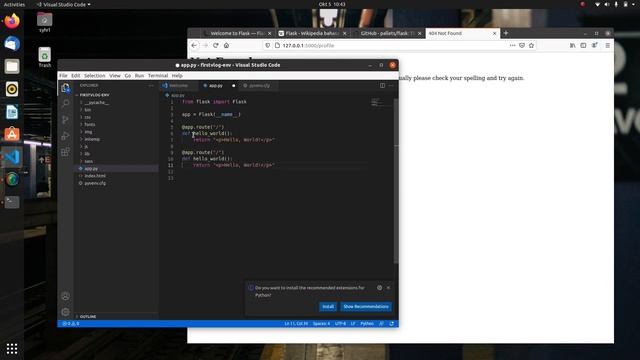Switch to GitHub pallets/flask browser tab
This screenshot has width=640, height=360.
tap(387, 33)
